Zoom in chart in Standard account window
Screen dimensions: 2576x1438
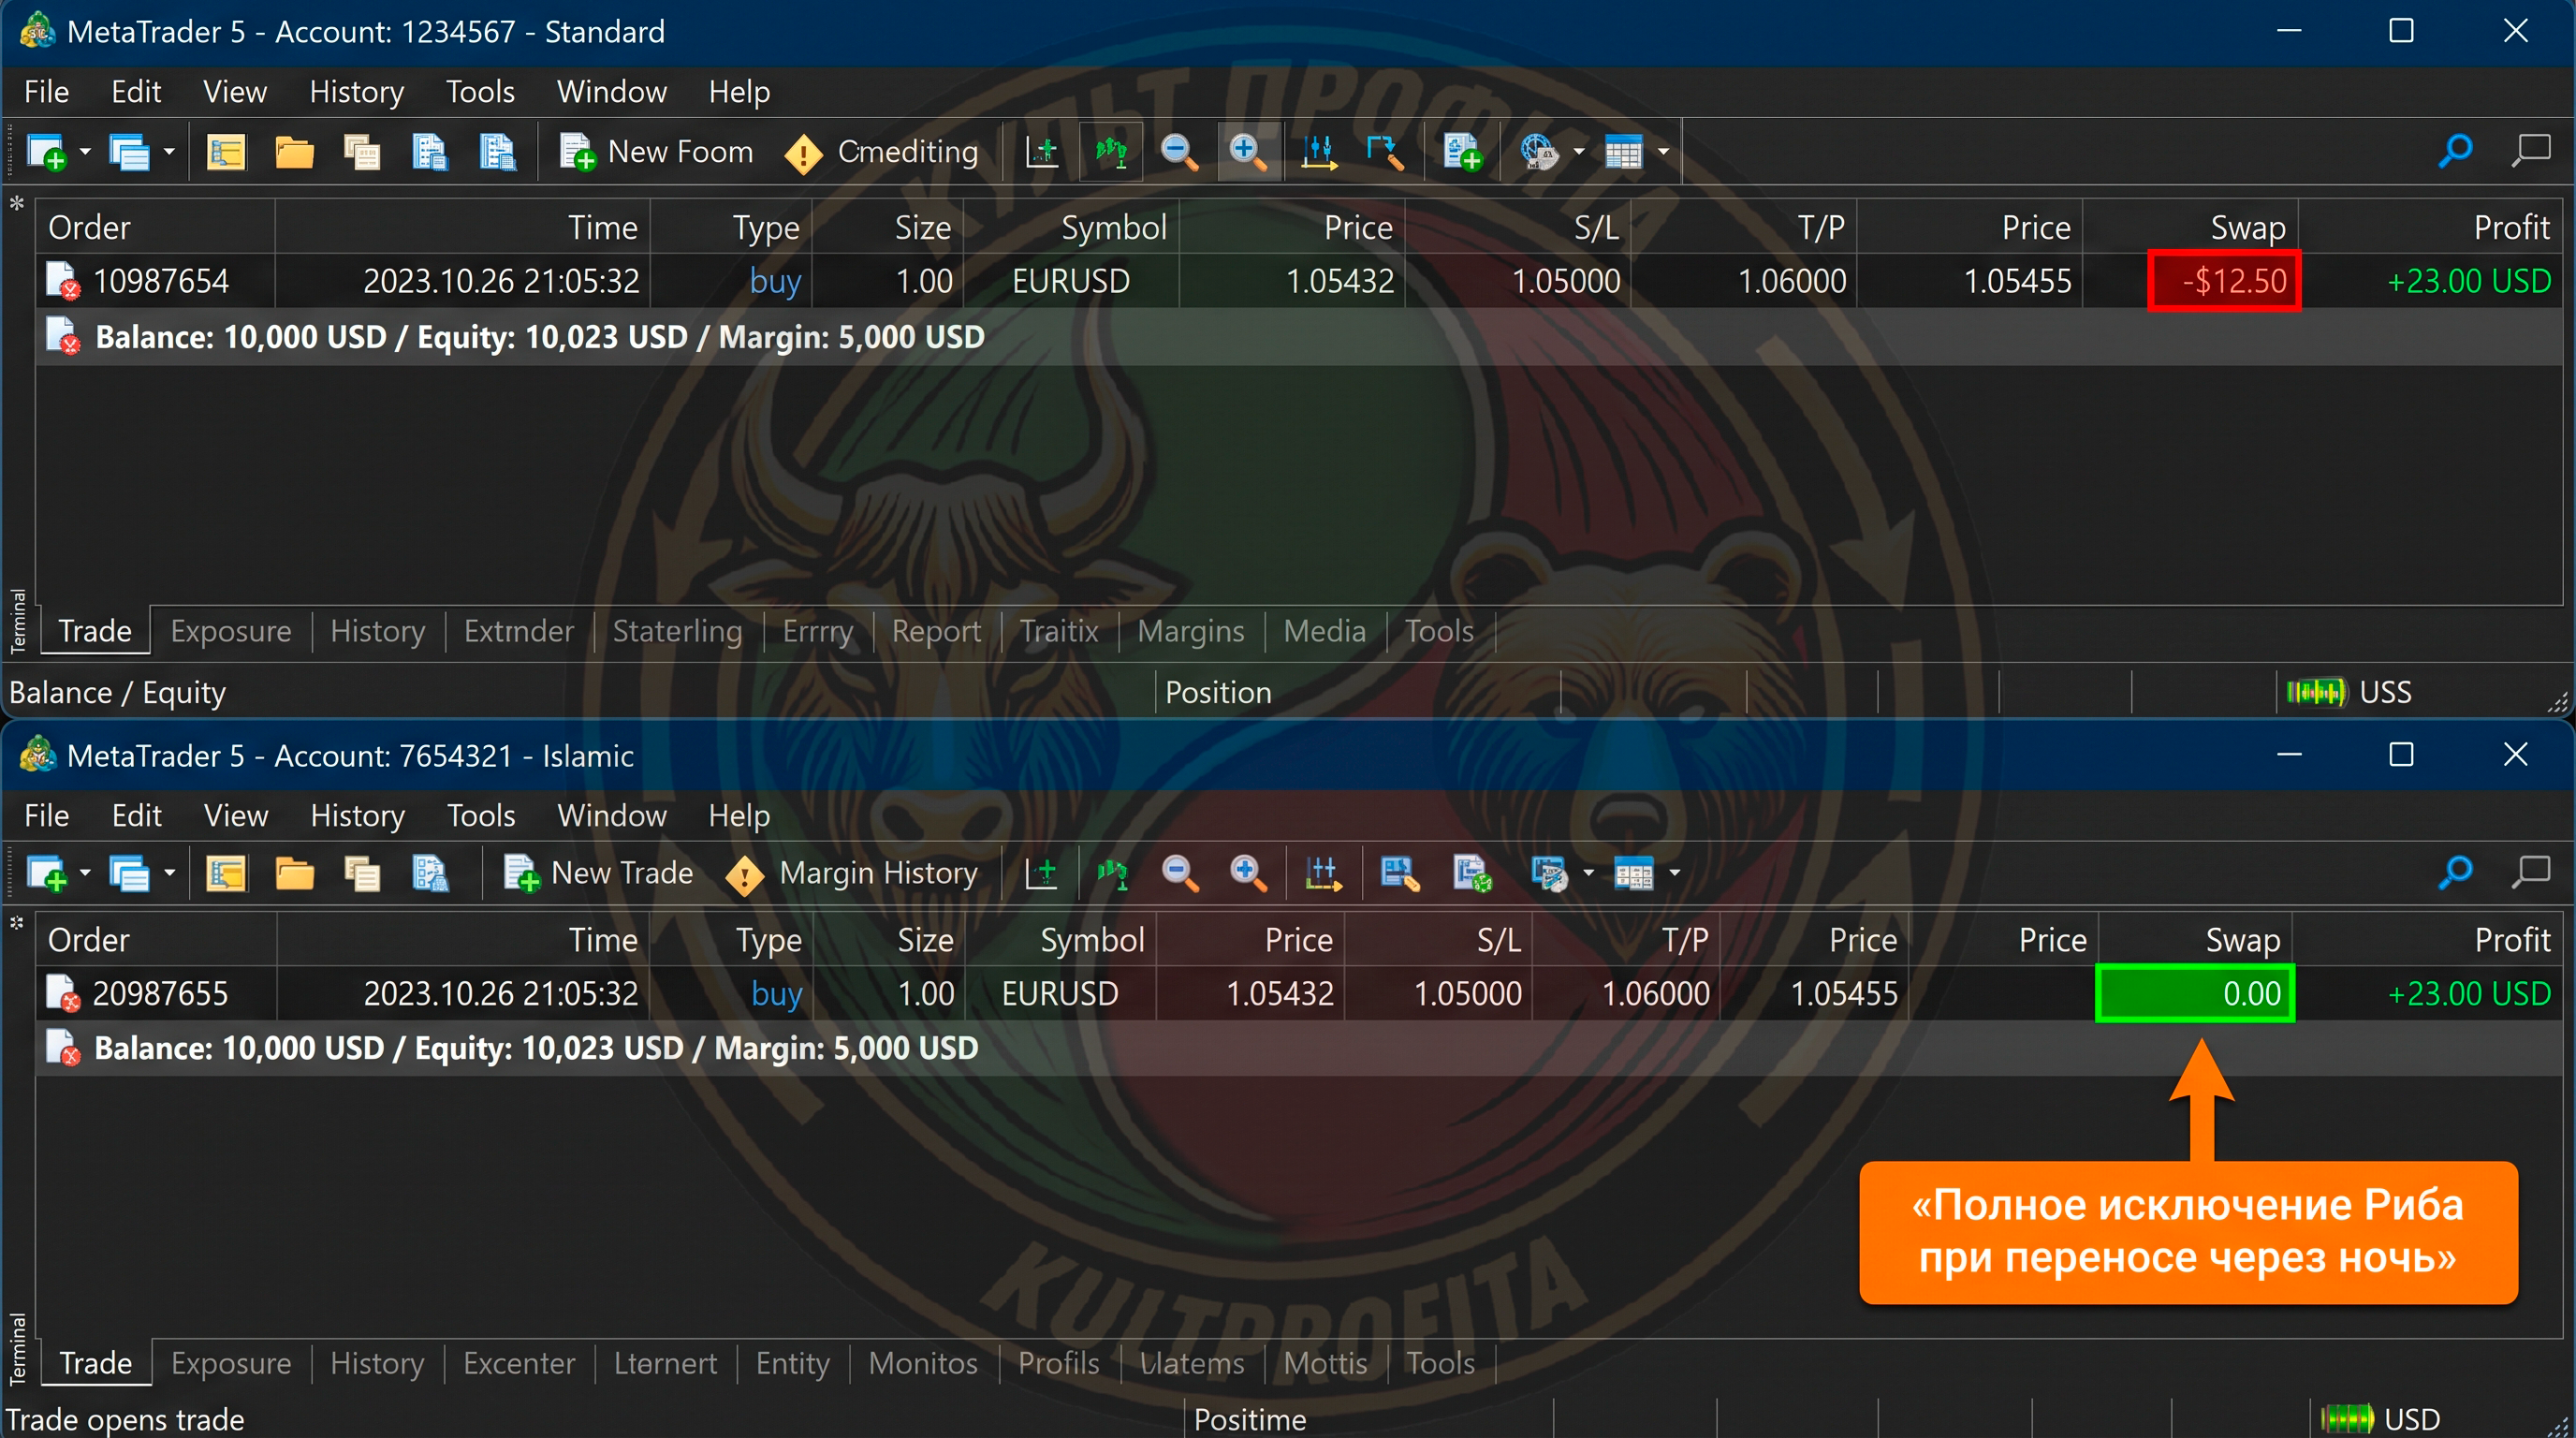pyautogui.click(x=1248, y=152)
